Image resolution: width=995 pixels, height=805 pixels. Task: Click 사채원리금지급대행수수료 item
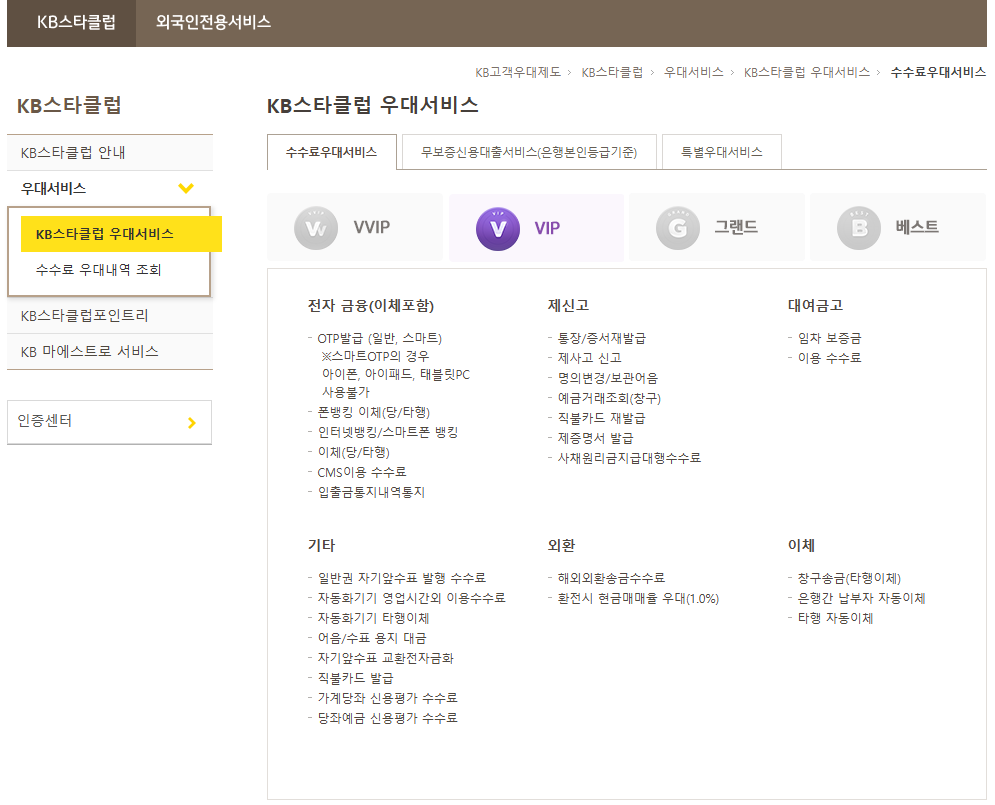[x=629, y=458]
